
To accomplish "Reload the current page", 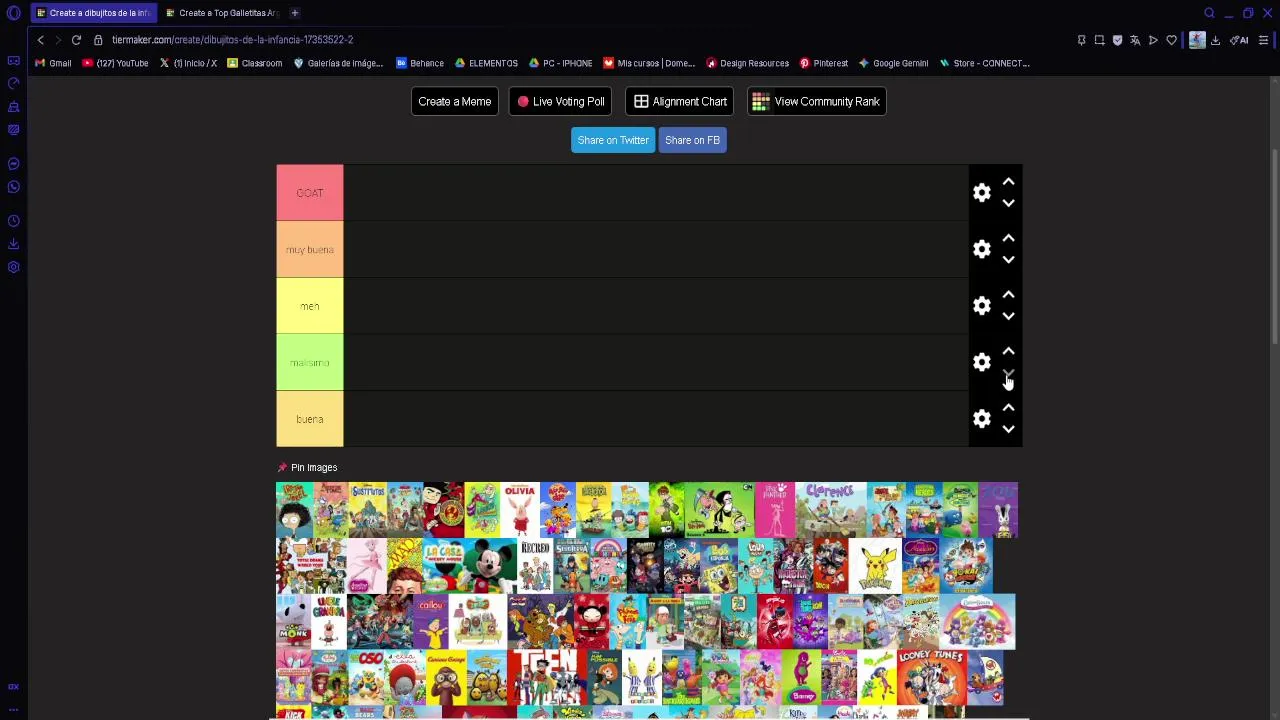I will pyautogui.click(x=76, y=40).
